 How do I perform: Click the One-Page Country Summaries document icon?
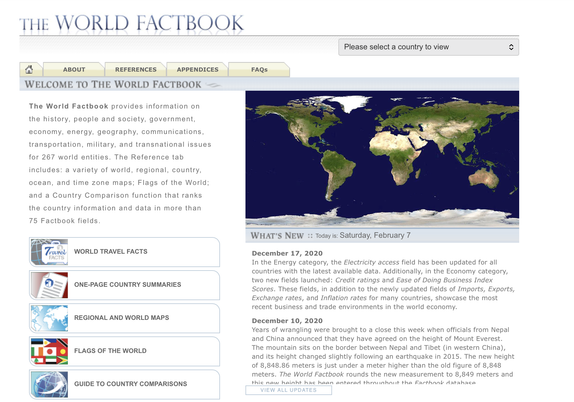tap(49, 285)
